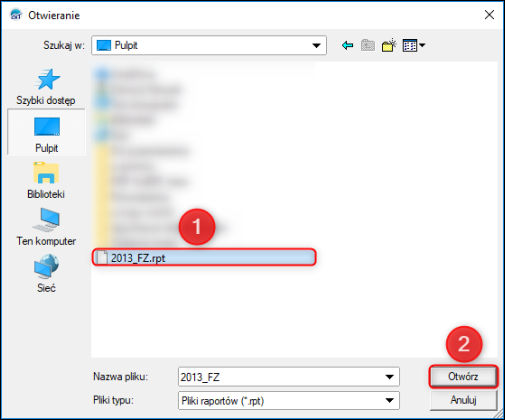The width and height of the screenshot is (505, 420).
Task: Open view menu dropdown arrow in toolbar
Action: click(x=422, y=45)
